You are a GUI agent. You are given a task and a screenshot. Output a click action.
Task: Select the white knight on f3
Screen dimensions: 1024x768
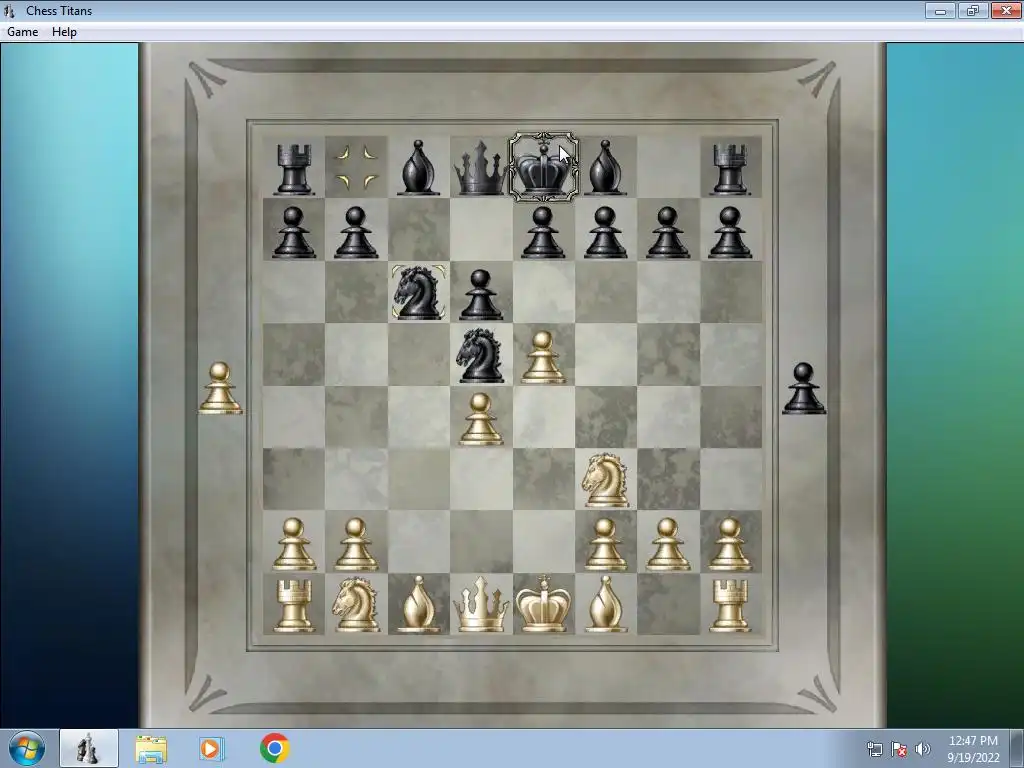605,480
